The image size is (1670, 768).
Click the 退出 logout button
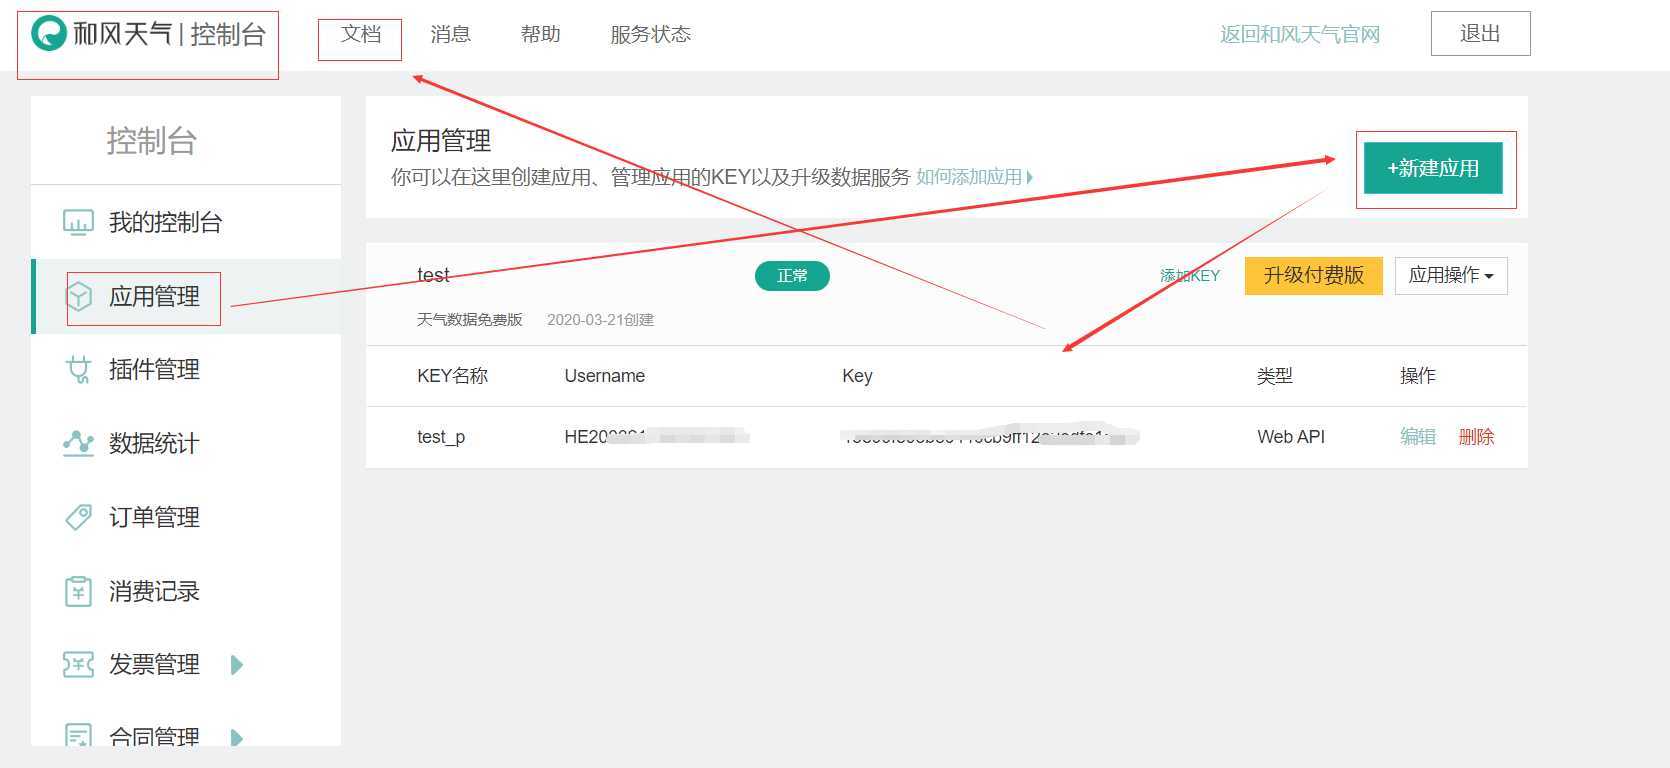coord(1480,34)
